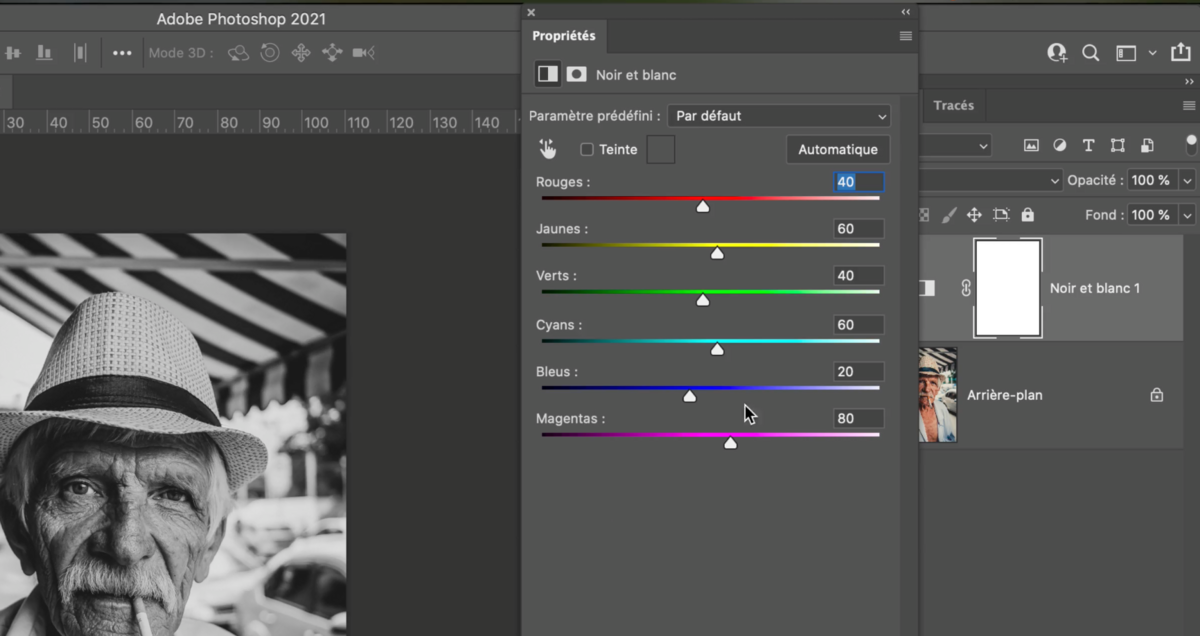This screenshot has width=1200, height=636.
Task: Click the lock all padlock icon
Action: click(1027, 215)
